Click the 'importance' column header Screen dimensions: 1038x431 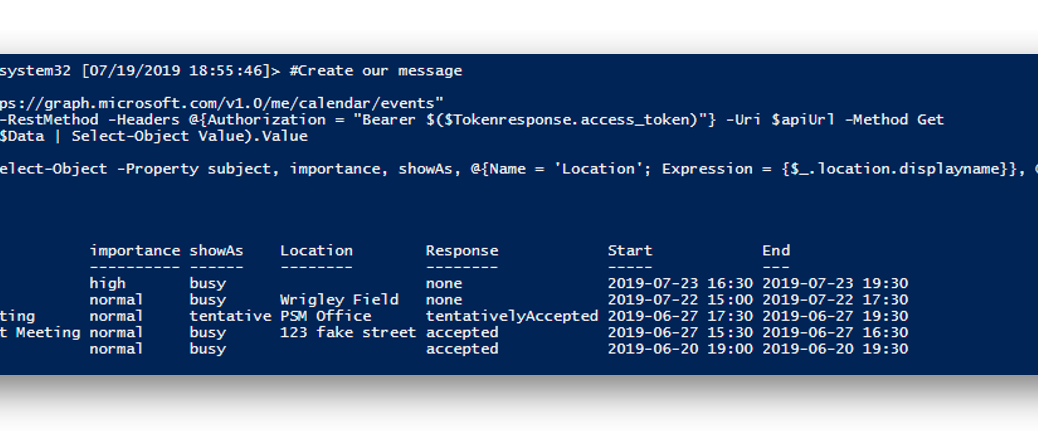[135, 251]
